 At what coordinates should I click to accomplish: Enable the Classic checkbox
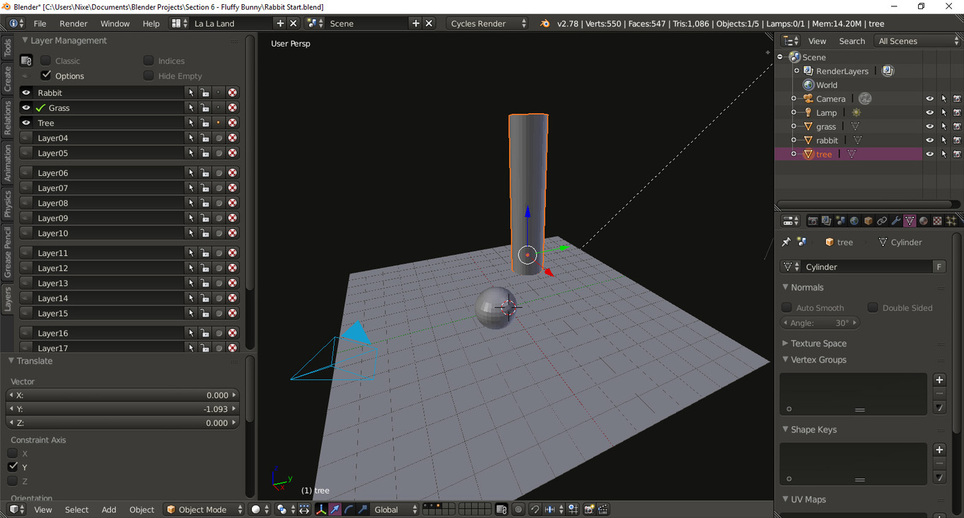click(x=45, y=61)
